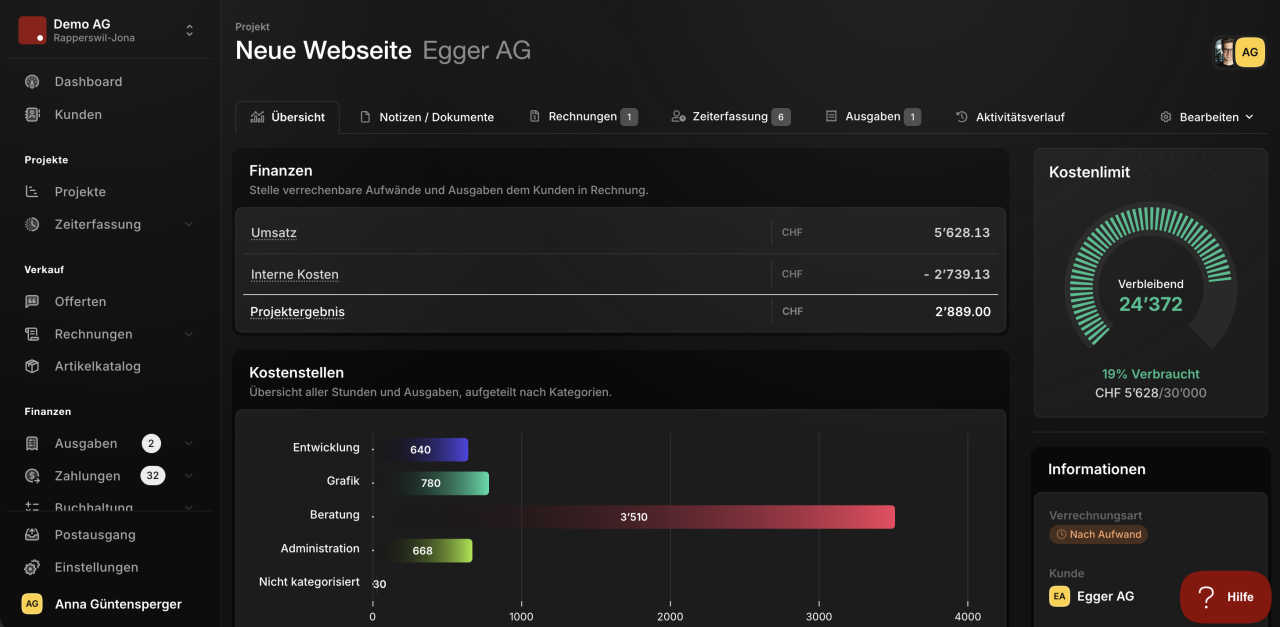The height and width of the screenshot is (627, 1280).
Task: Open the Postausgang icon in the sidebar
Action: point(32,535)
